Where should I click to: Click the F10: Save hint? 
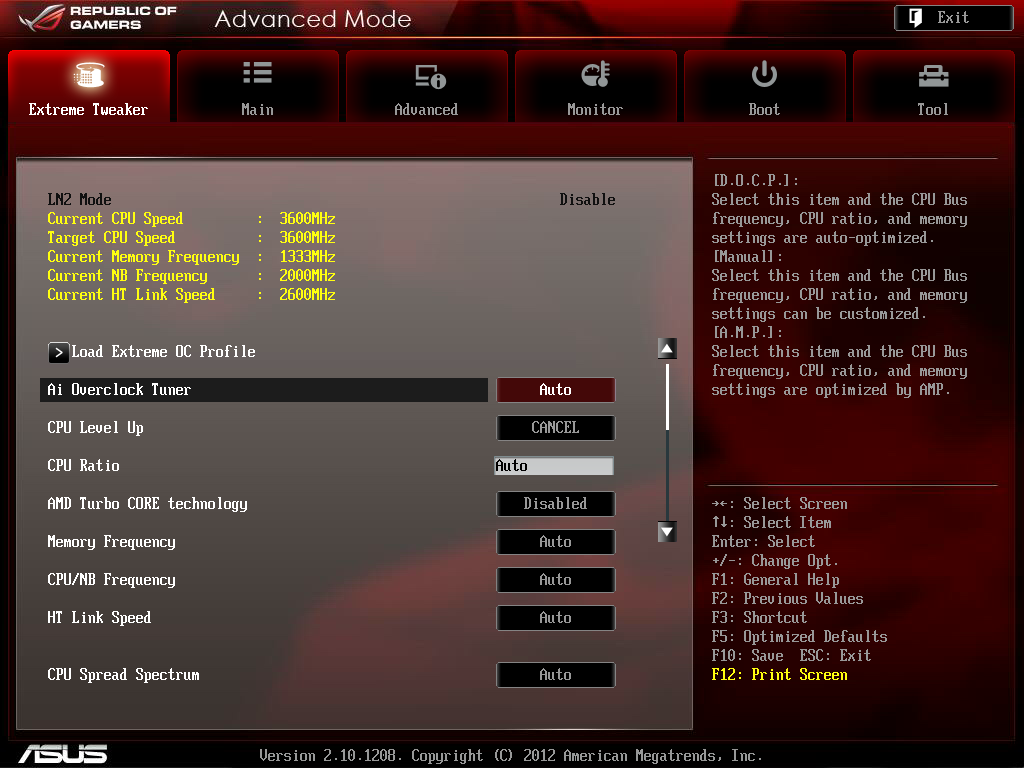click(x=747, y=656)
